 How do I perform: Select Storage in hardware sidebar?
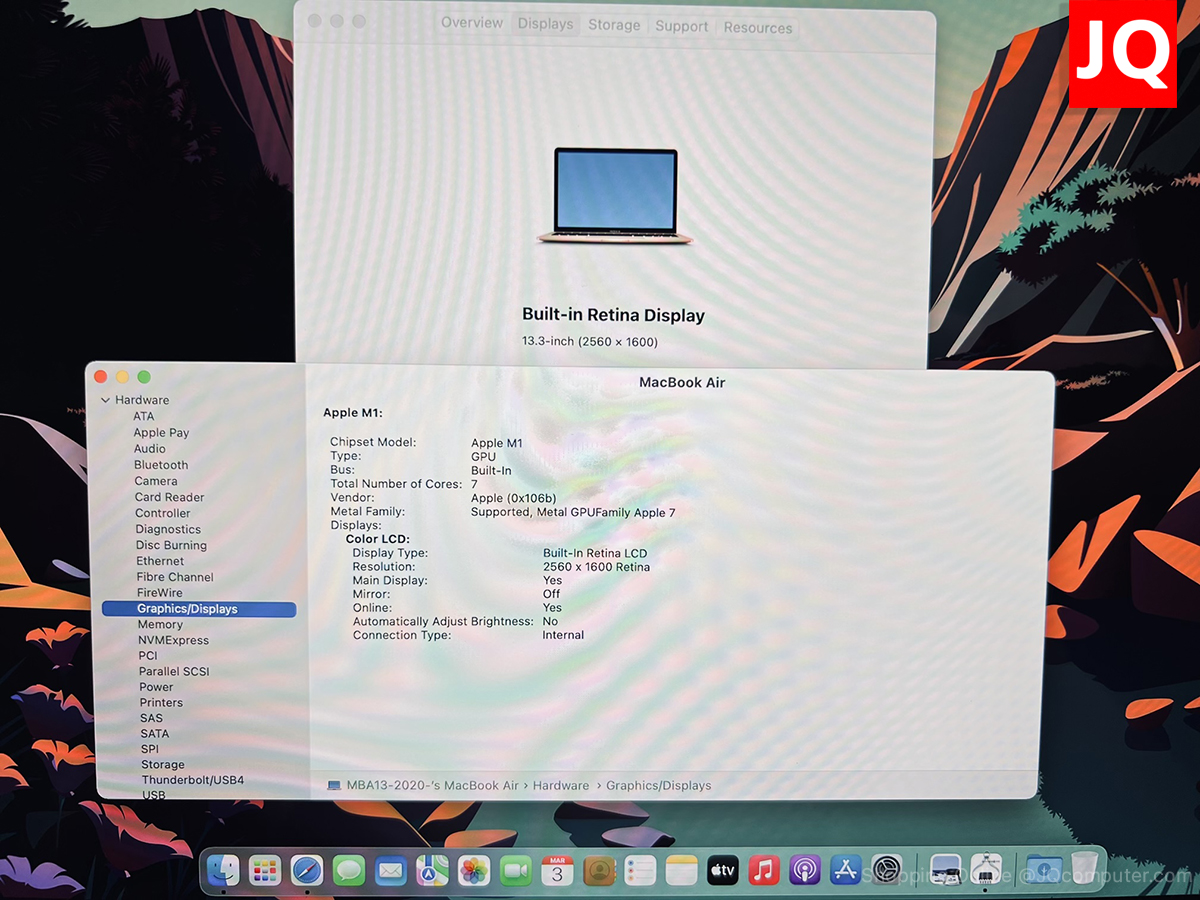(163, 765)
